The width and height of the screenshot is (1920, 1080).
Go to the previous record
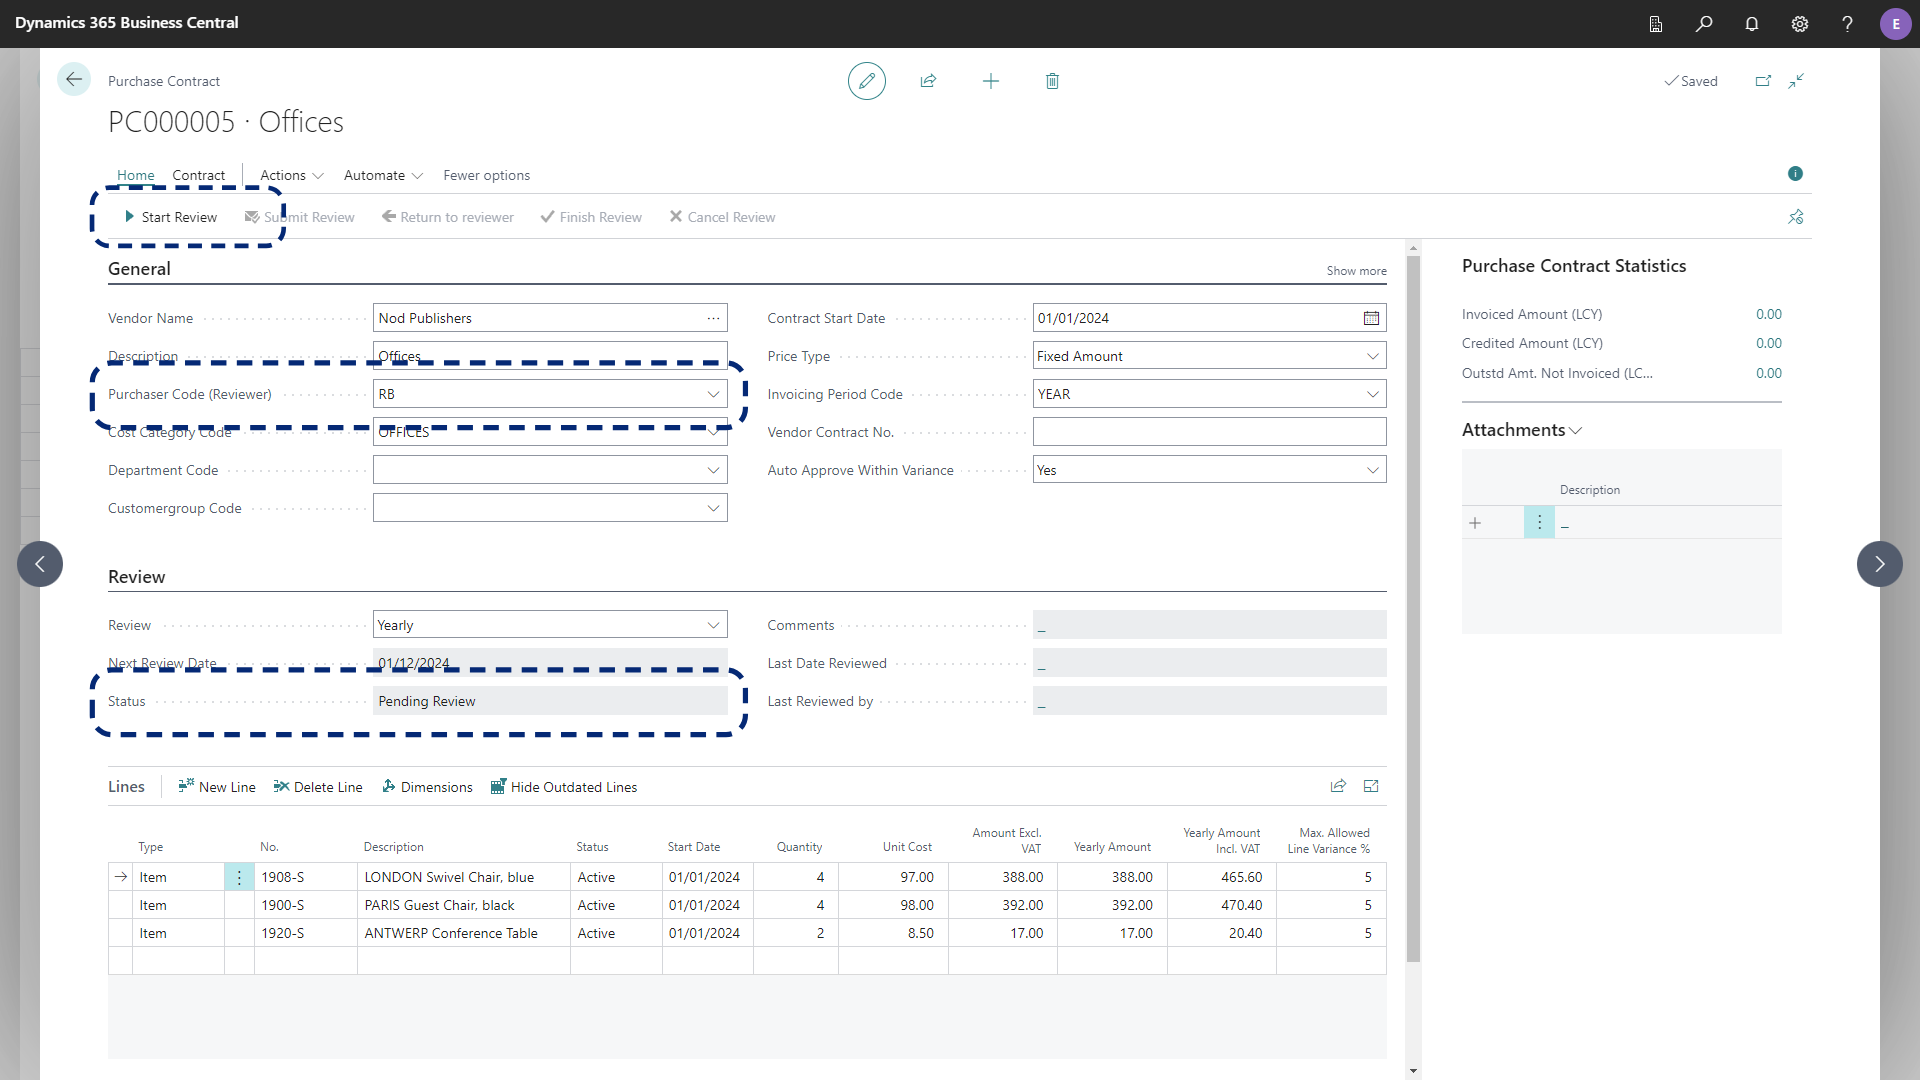coord(40,564)
